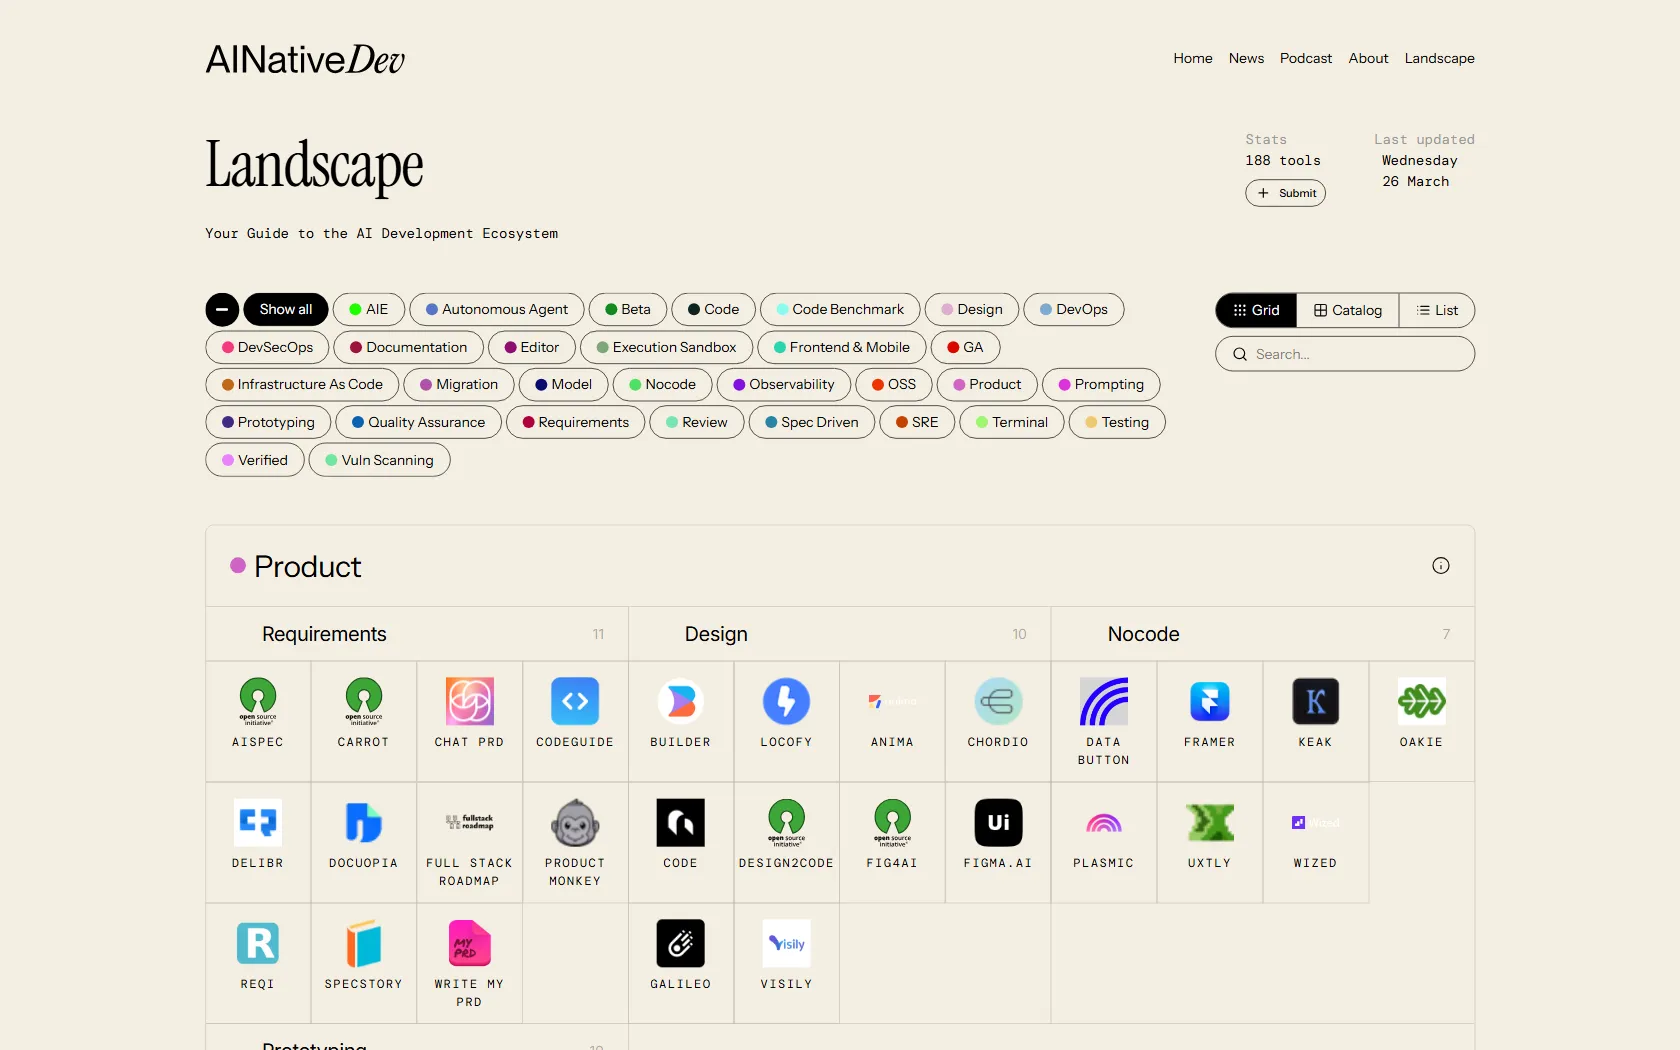Open the Product Monkey icon
The height and width of the screenshot is (1050, 1680).
point(575,822)
